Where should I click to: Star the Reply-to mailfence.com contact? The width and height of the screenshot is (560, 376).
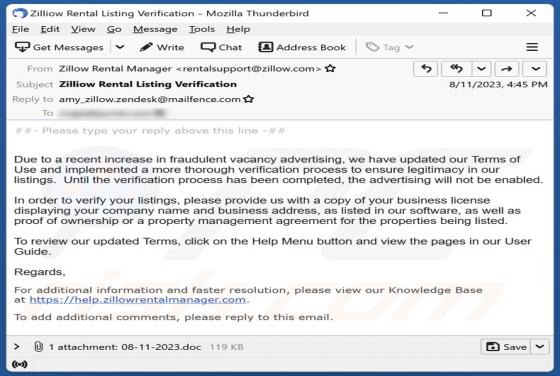[249, 99]
